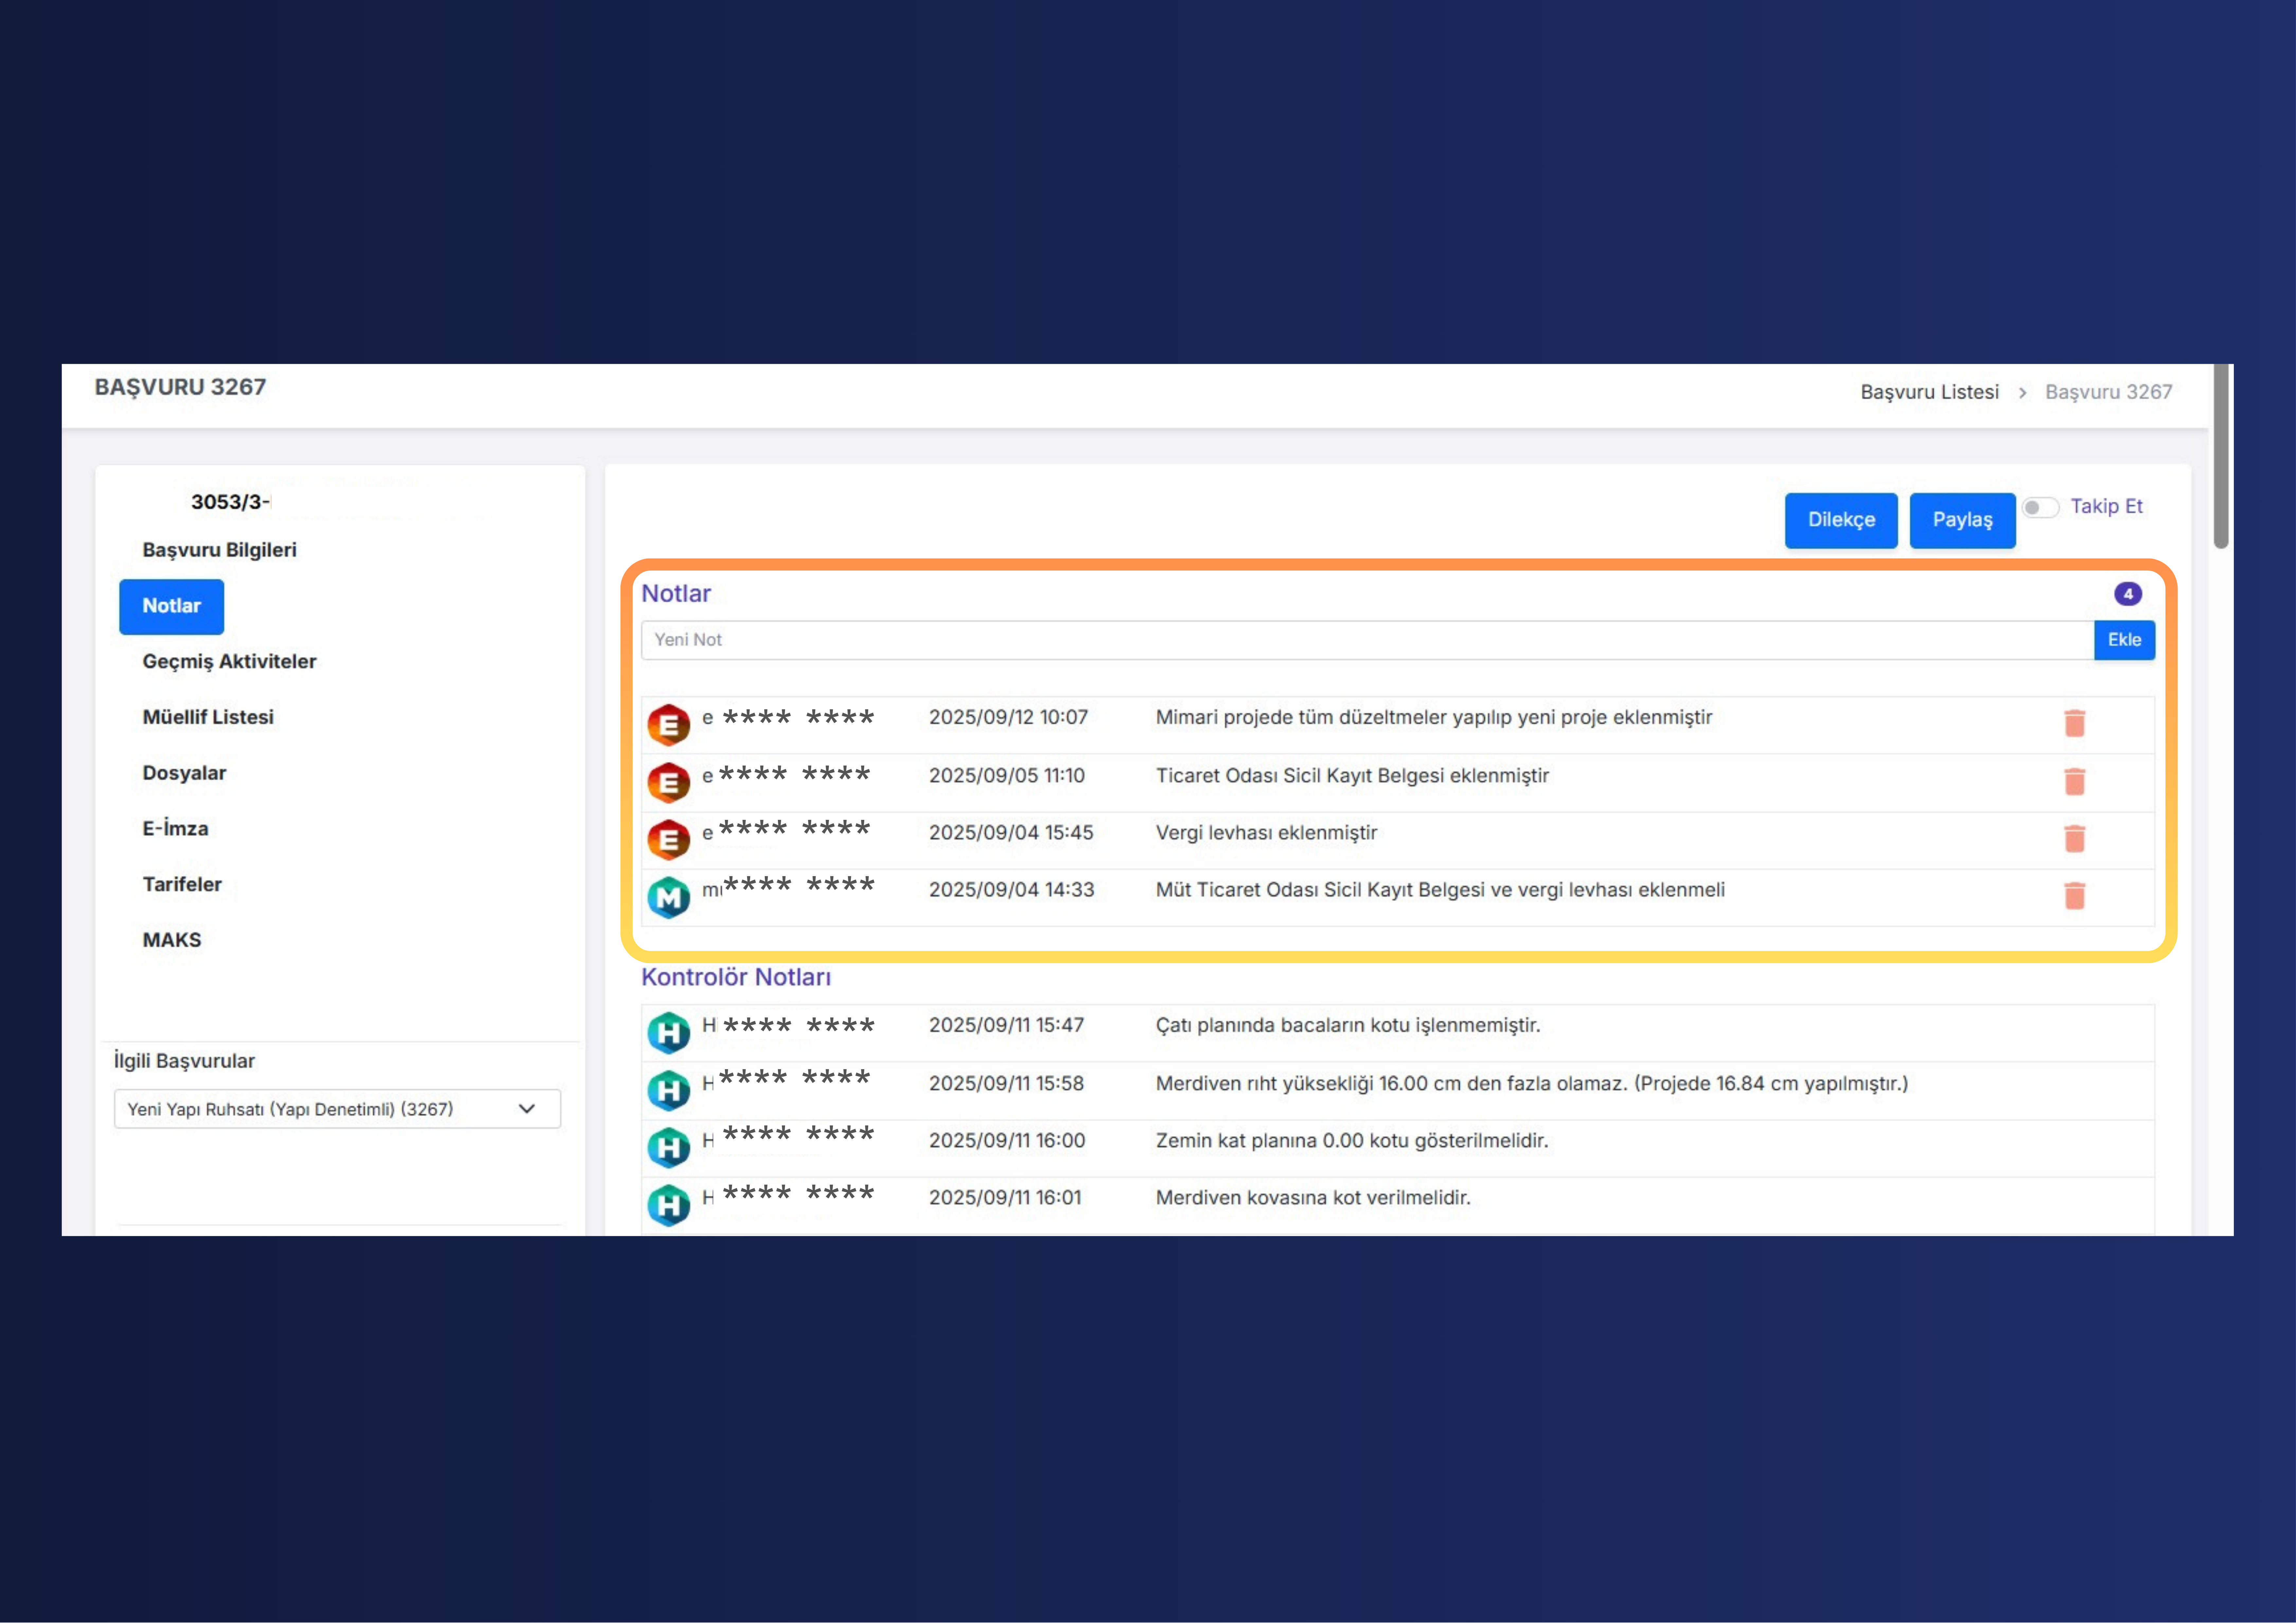Open Başvuru Bilgileri section
The width and height of the screenshot is (2296, 1623).
click(219, 550)
